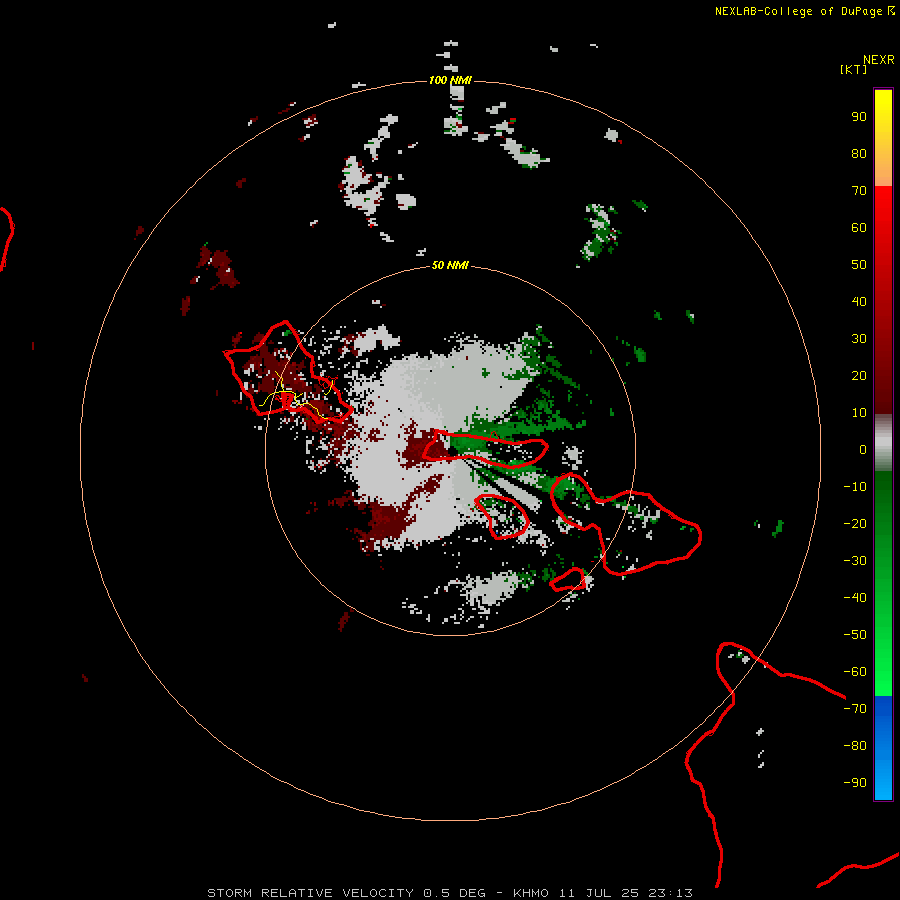
Task: Pick the bright red segment of the color bar
Action: [883, 300]
